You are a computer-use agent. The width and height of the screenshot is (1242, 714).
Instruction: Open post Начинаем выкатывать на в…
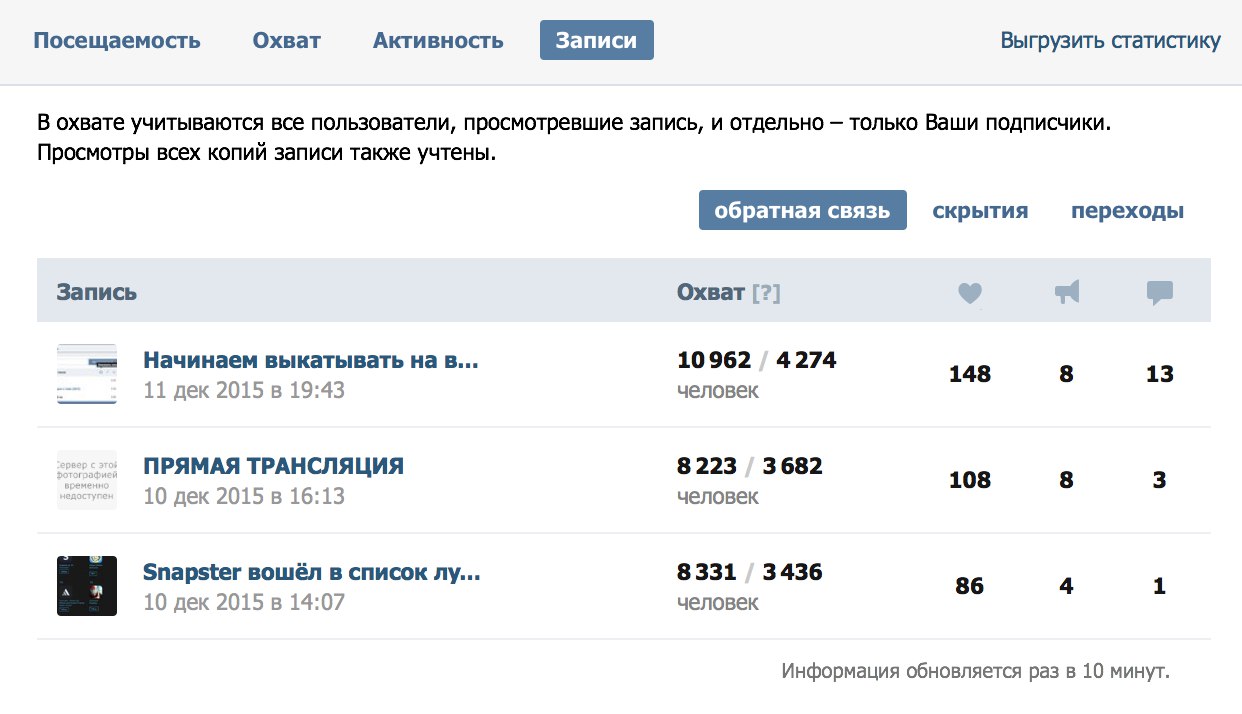tap(311, 360)
